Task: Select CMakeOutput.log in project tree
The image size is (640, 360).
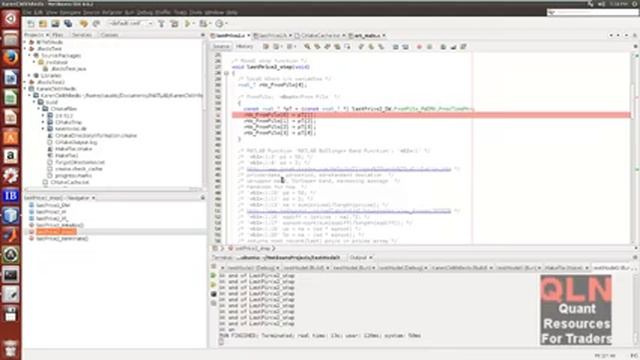Action: (76, 142)
